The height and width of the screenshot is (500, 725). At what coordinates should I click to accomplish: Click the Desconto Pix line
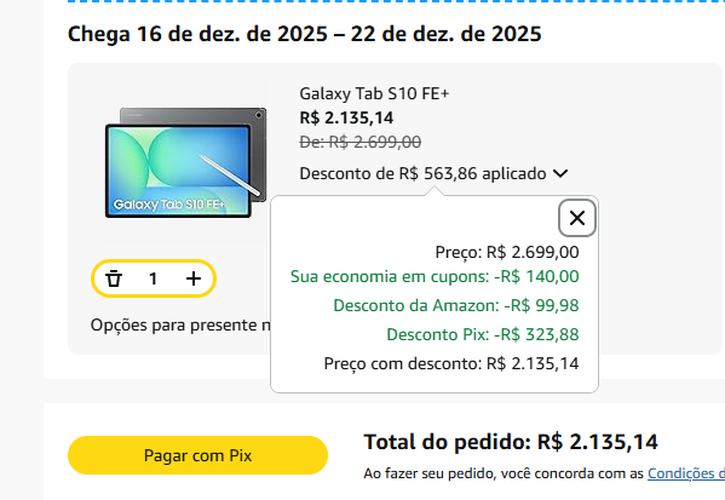click(x=482, y=335)
